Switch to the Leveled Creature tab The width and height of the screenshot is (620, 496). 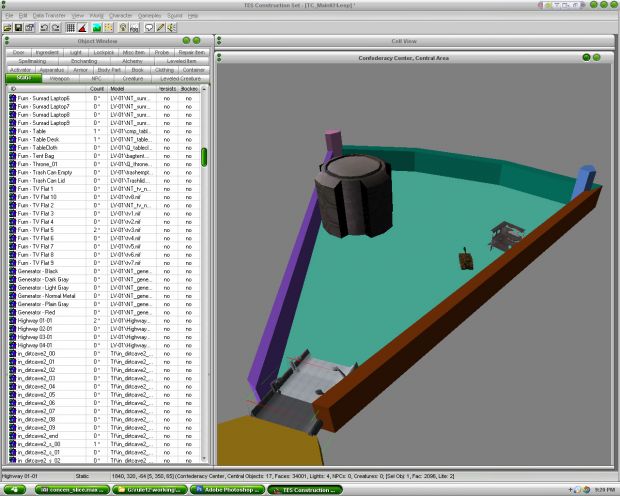(180, 79)
